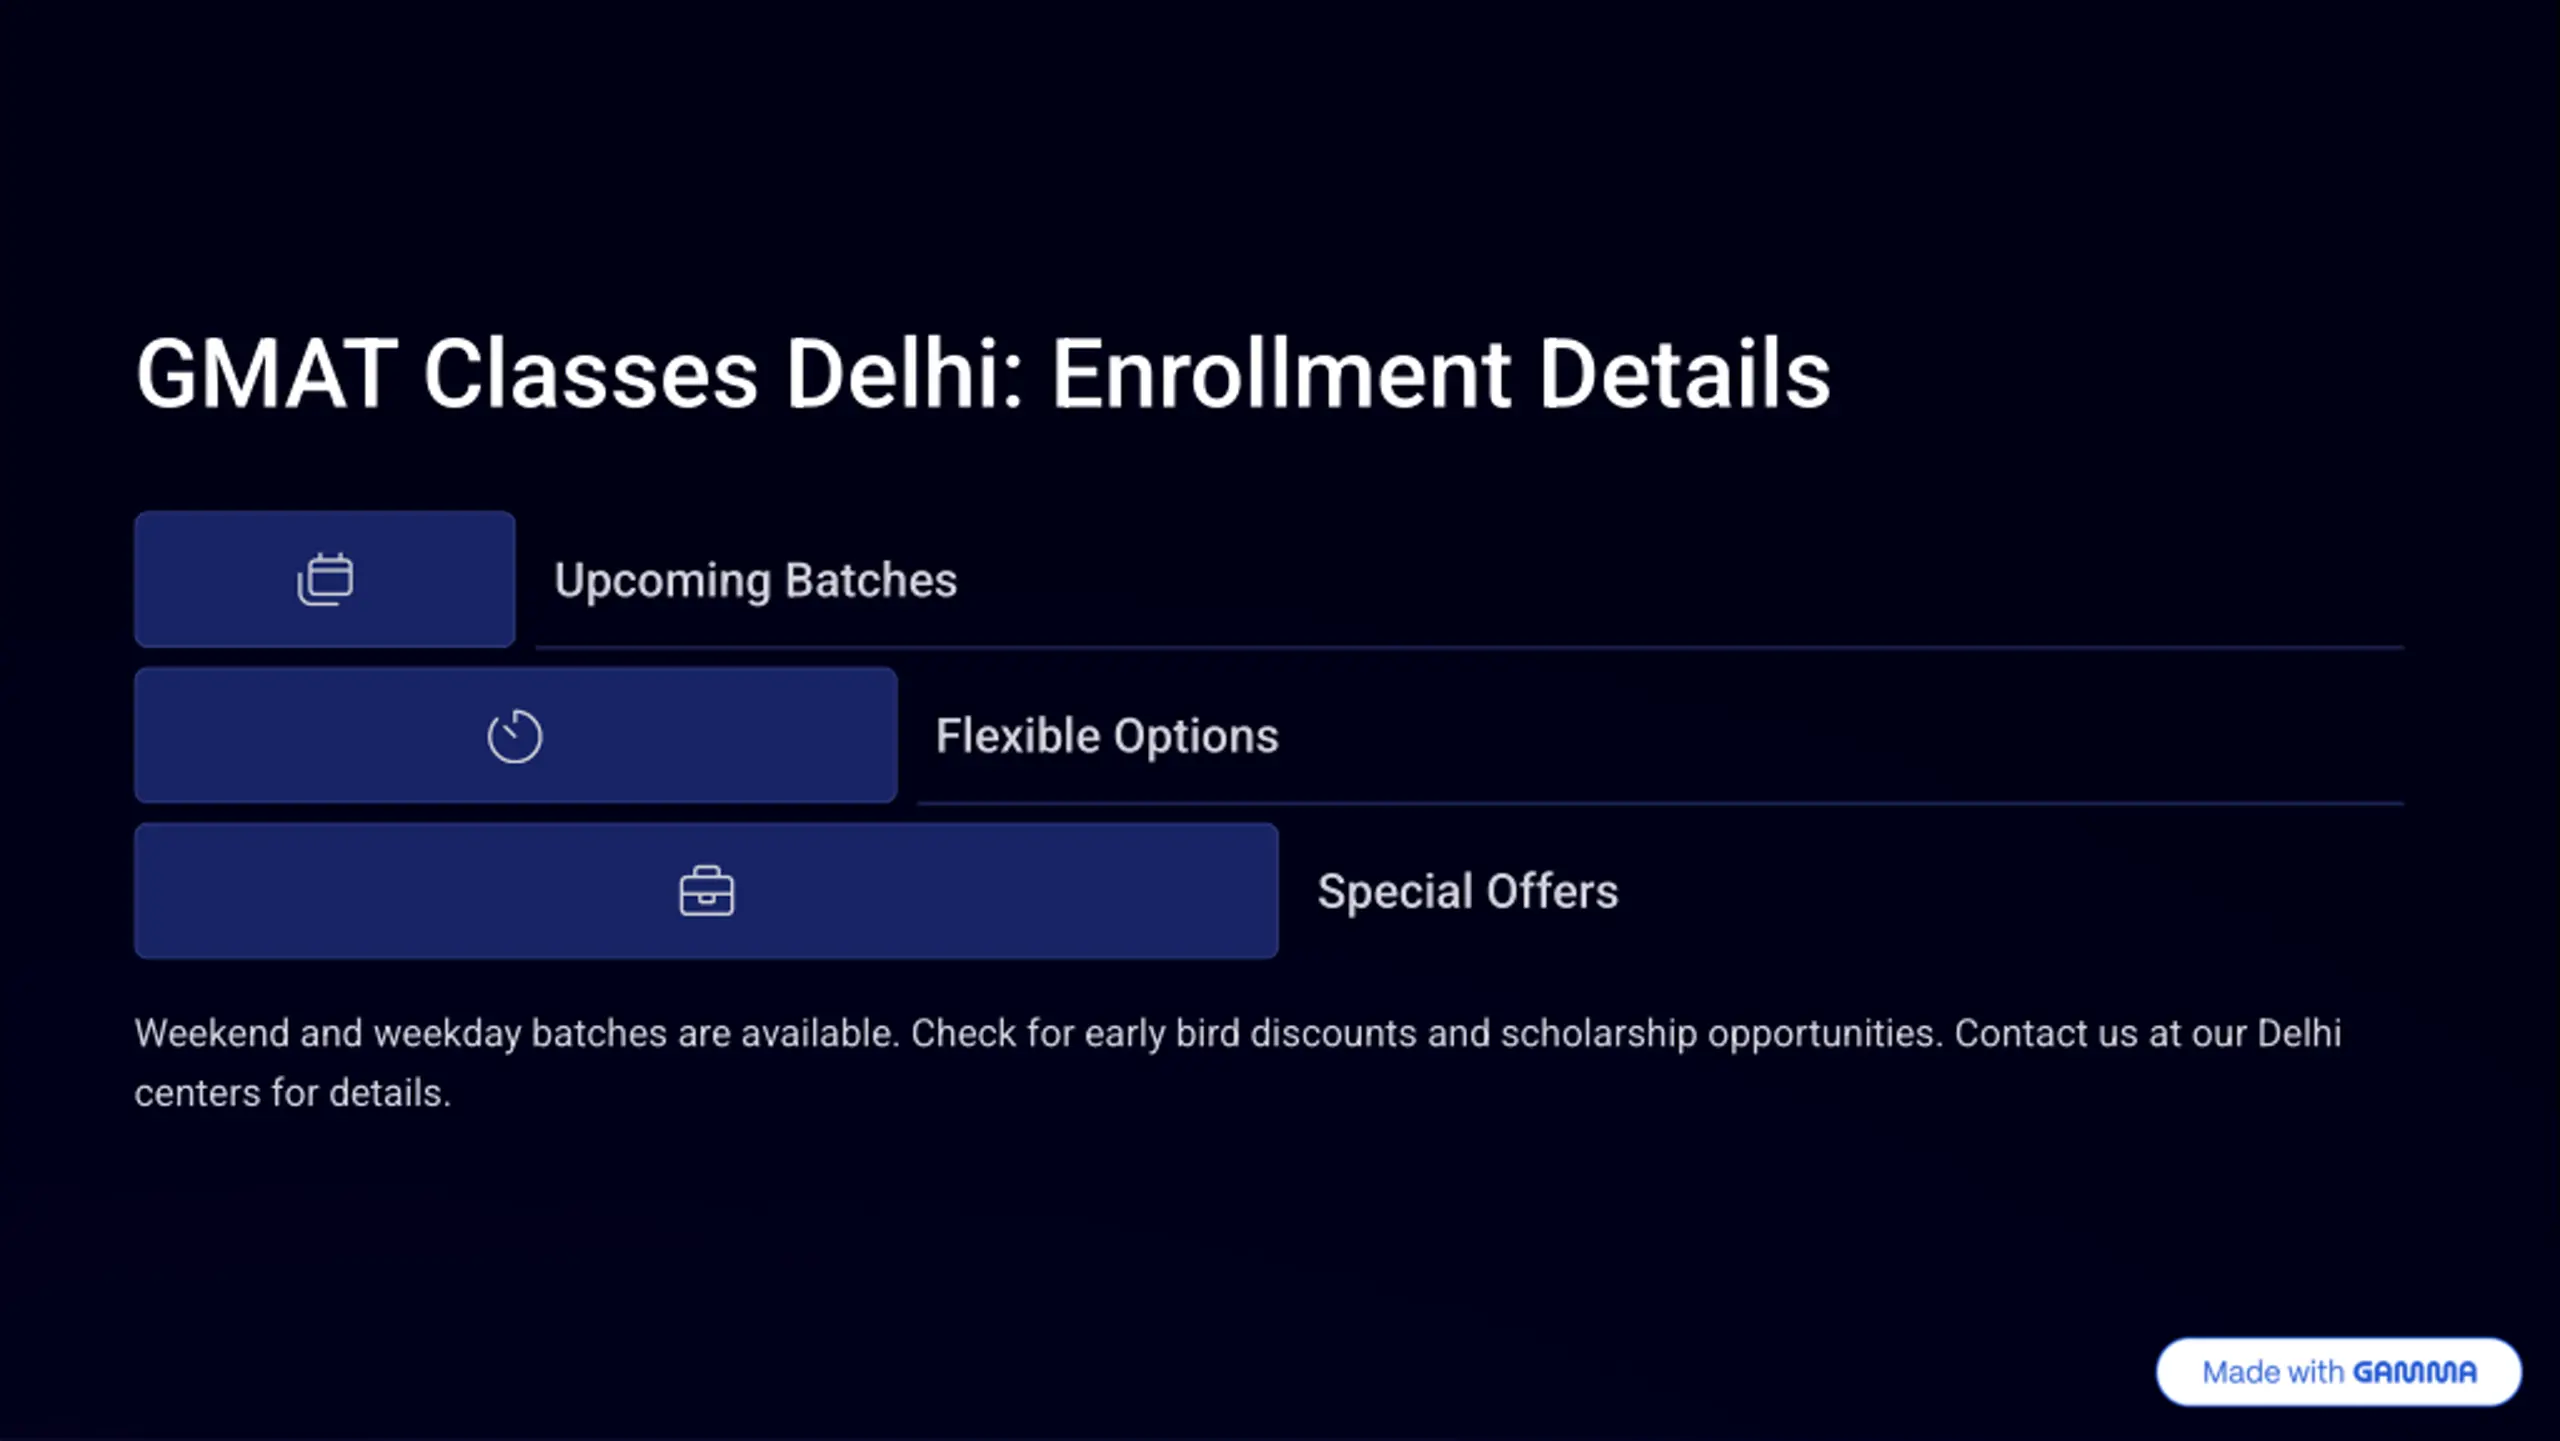The width and height of the screenshot is (2560, 1441).
Task: Select the Flexible Options label text
Action: pos(1107,736)
